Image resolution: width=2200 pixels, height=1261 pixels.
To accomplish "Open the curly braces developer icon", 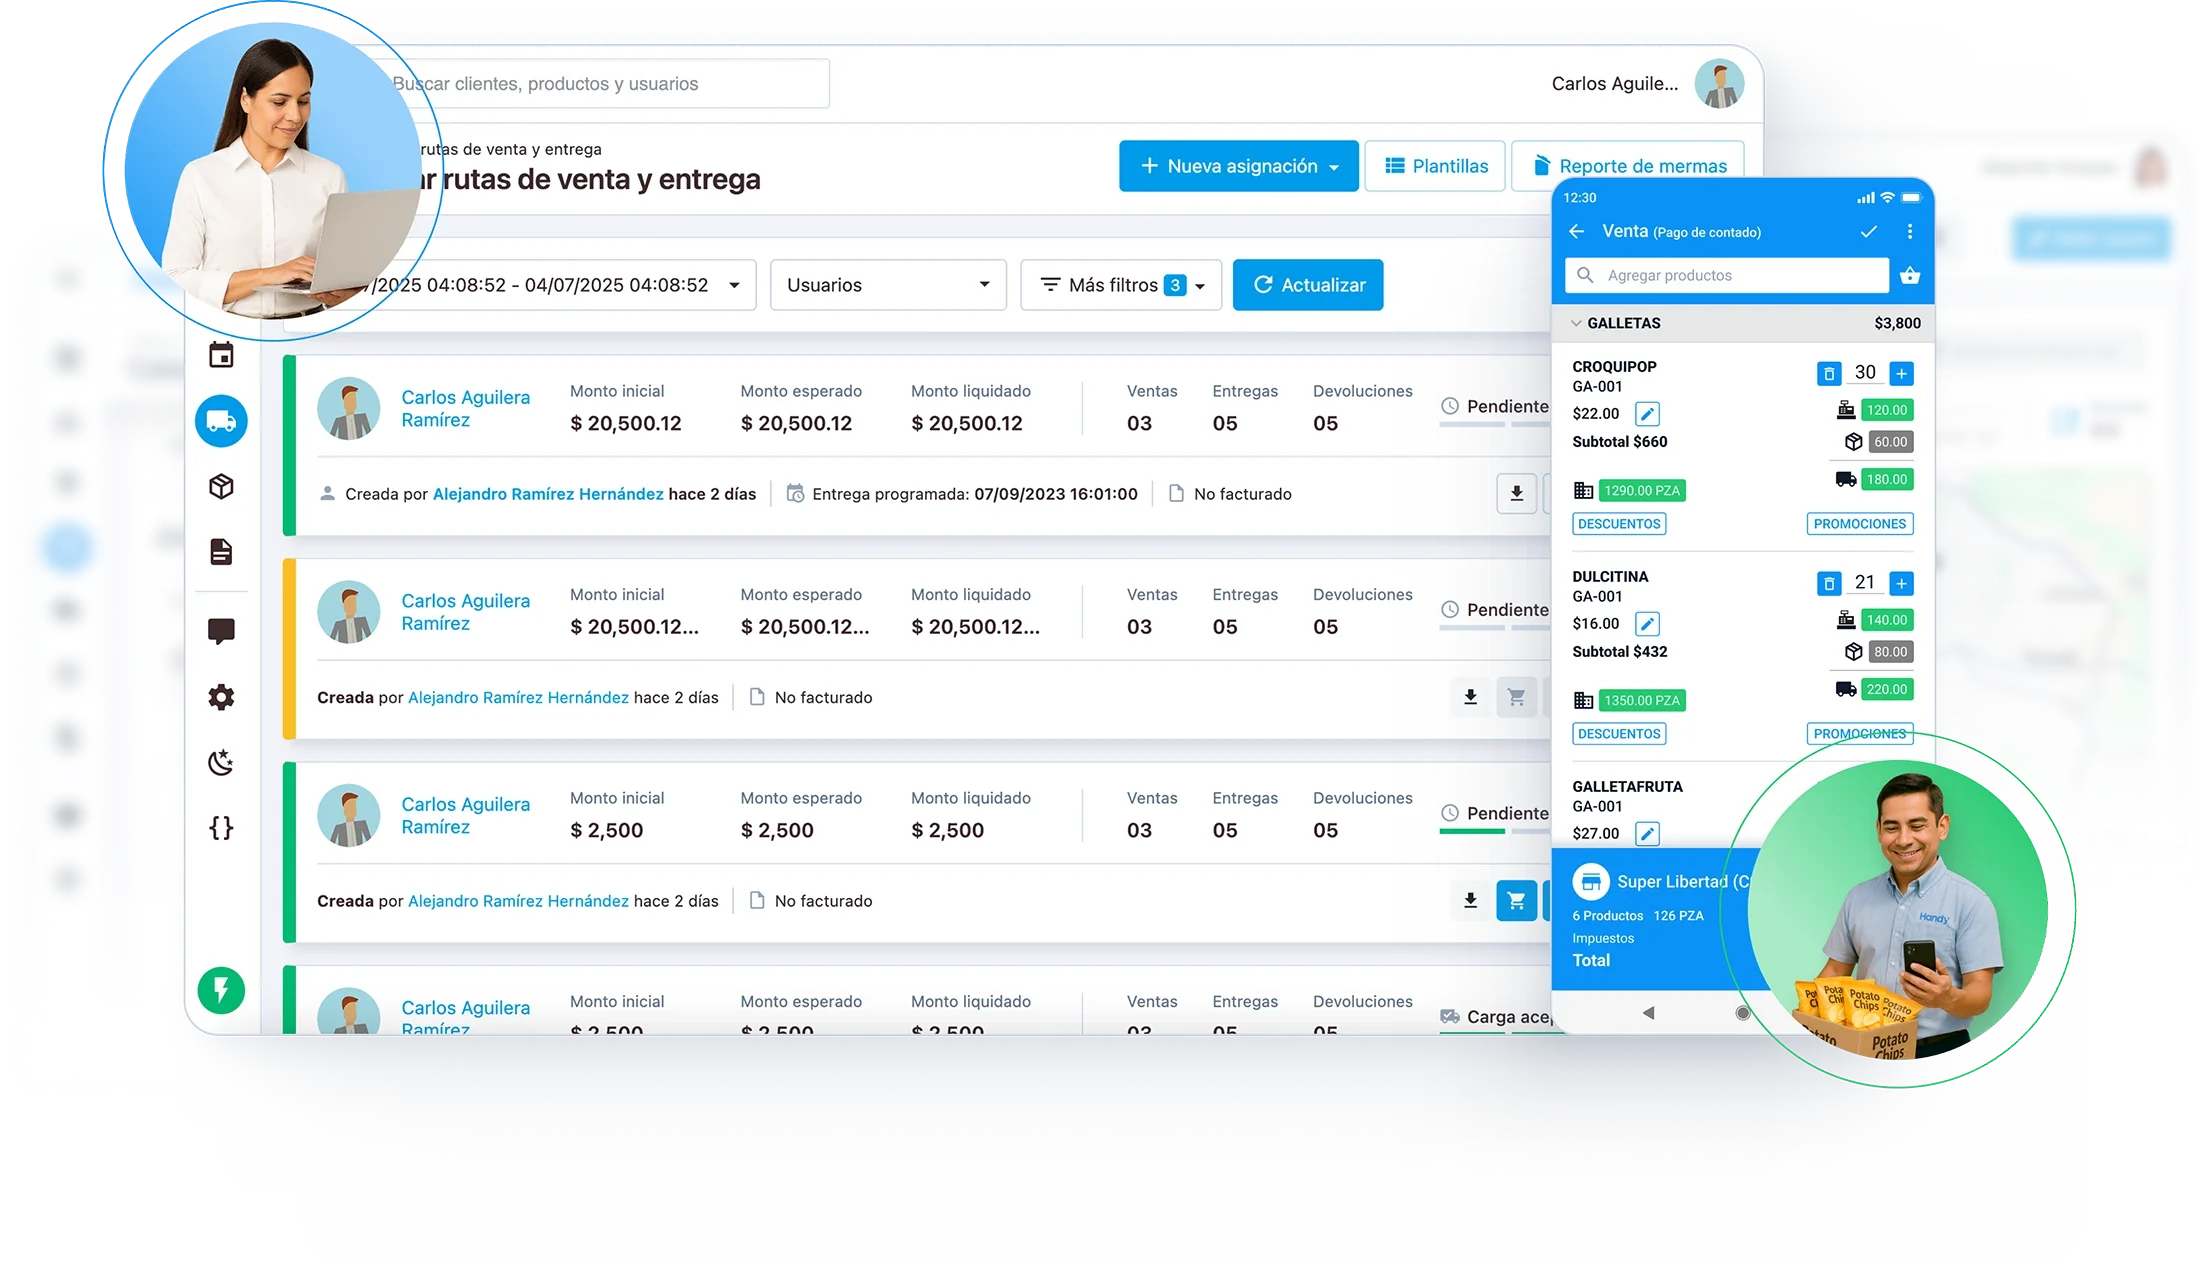I will point(221,828).
